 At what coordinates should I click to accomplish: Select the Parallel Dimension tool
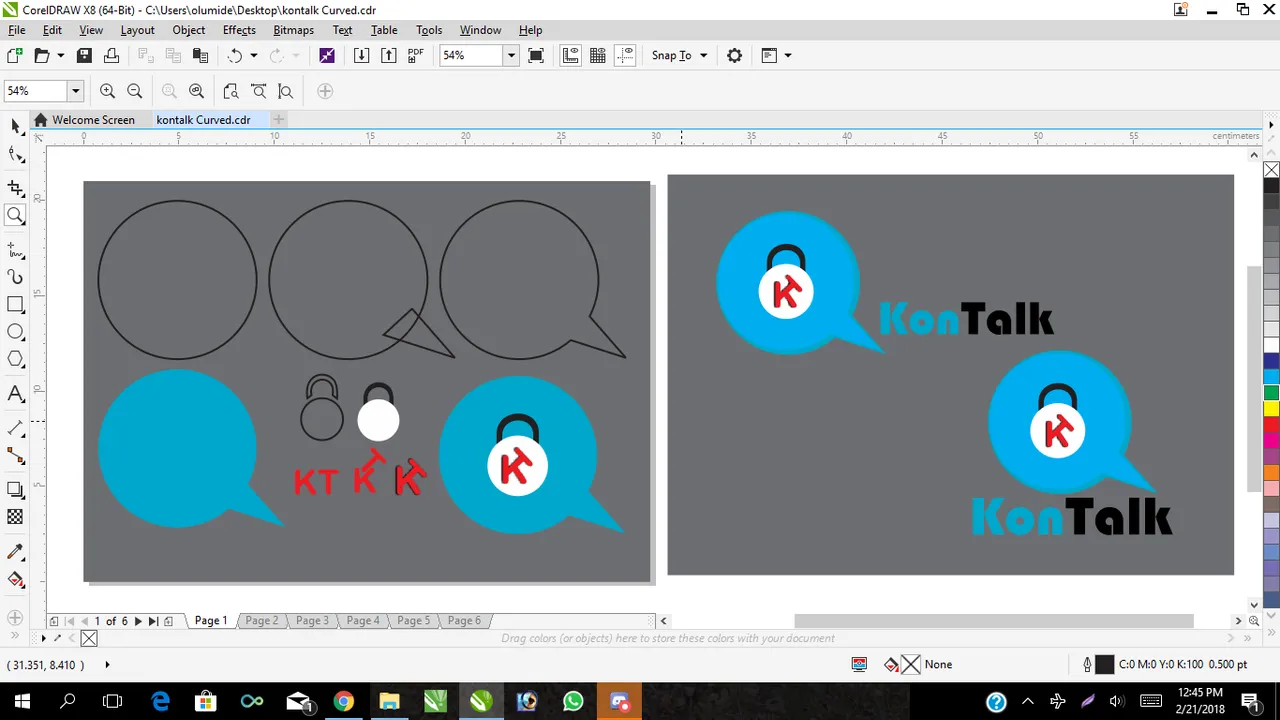[x=15, y=428]
